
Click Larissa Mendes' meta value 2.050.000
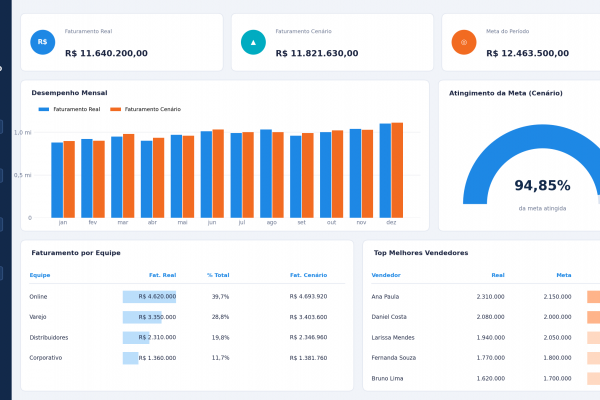[558, 338]
